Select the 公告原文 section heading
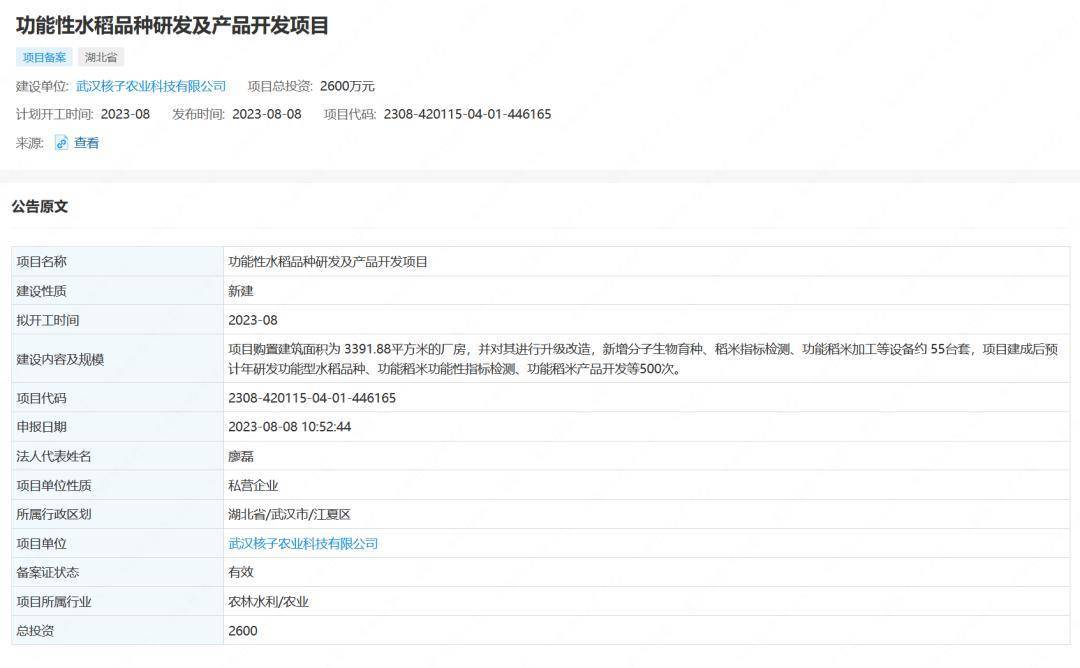1080x668 pixels. [x=40, y=207]
